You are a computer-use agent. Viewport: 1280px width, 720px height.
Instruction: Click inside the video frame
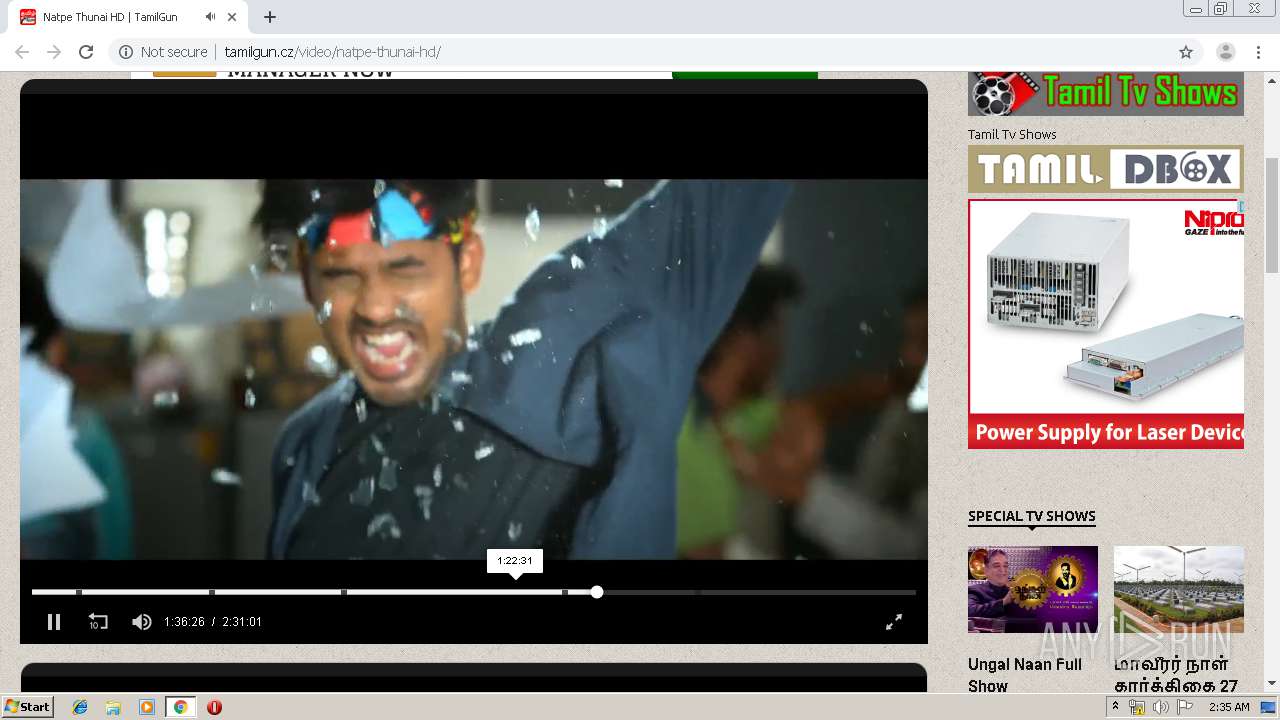474,369
